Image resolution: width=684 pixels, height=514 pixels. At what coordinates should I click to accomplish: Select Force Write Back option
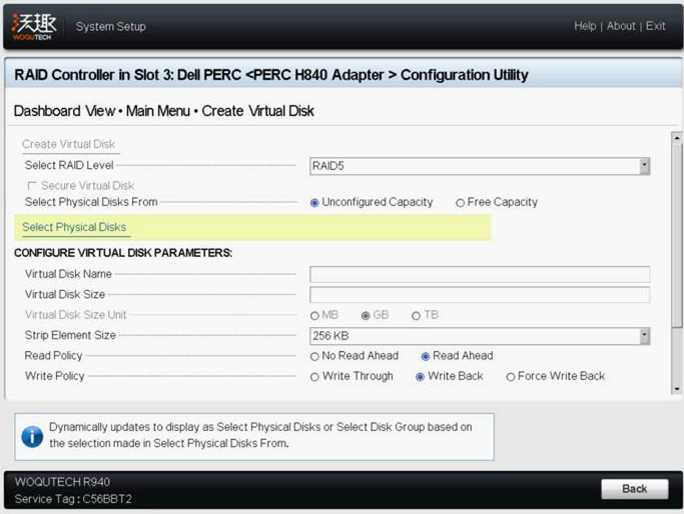tap(510, 377)
